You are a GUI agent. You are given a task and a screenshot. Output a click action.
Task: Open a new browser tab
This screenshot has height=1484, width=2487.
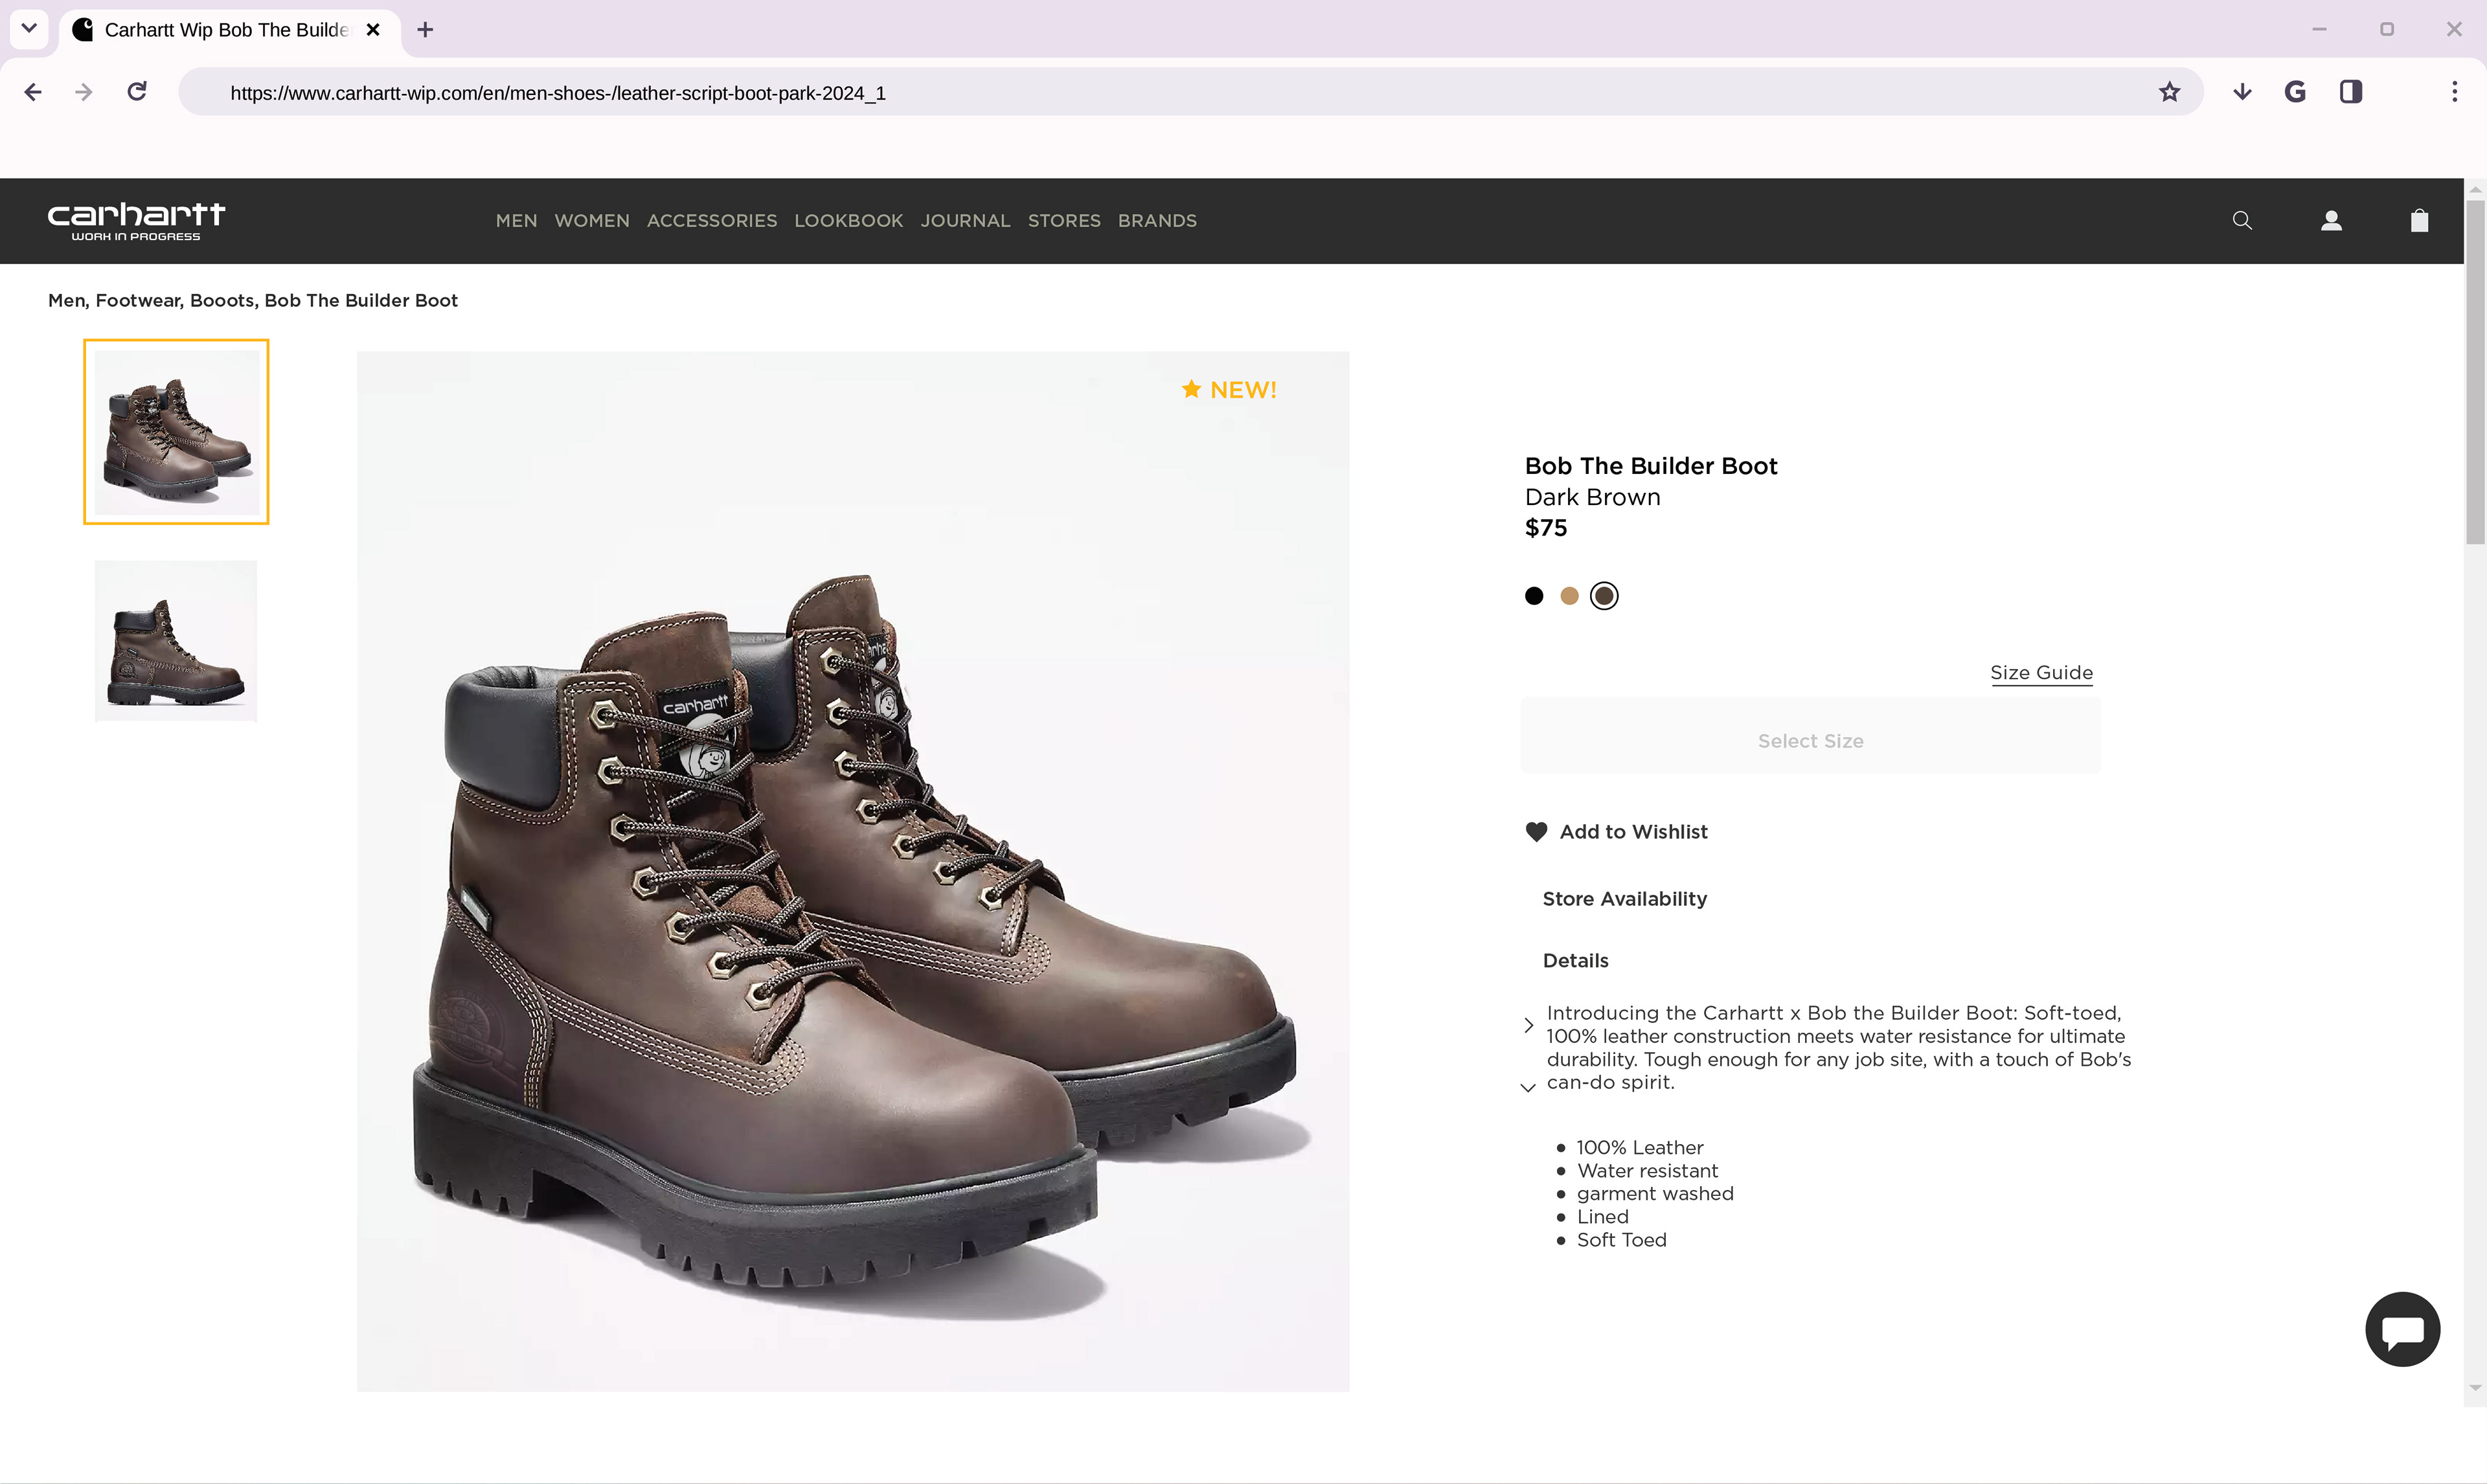pos(425,30)
